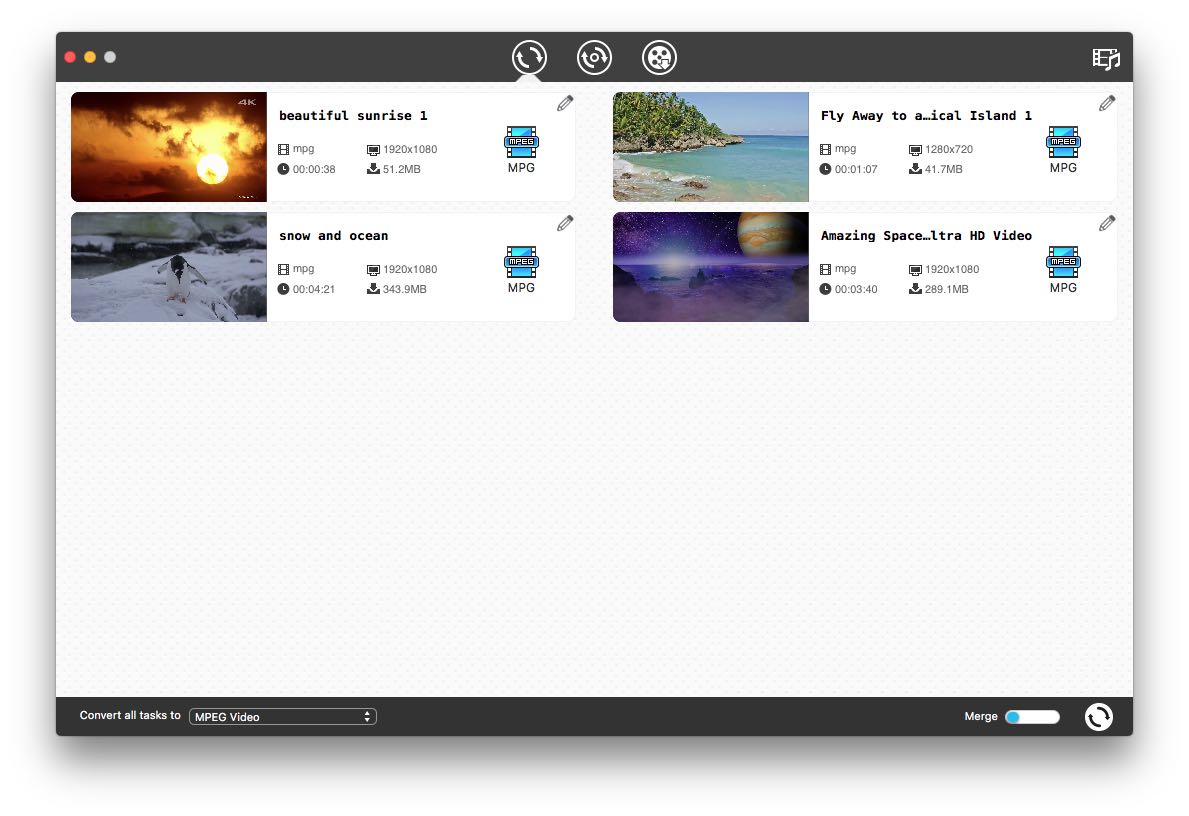
Task: Choose MPG output format for Fly Away video
Action: [x=1063, y=150]
